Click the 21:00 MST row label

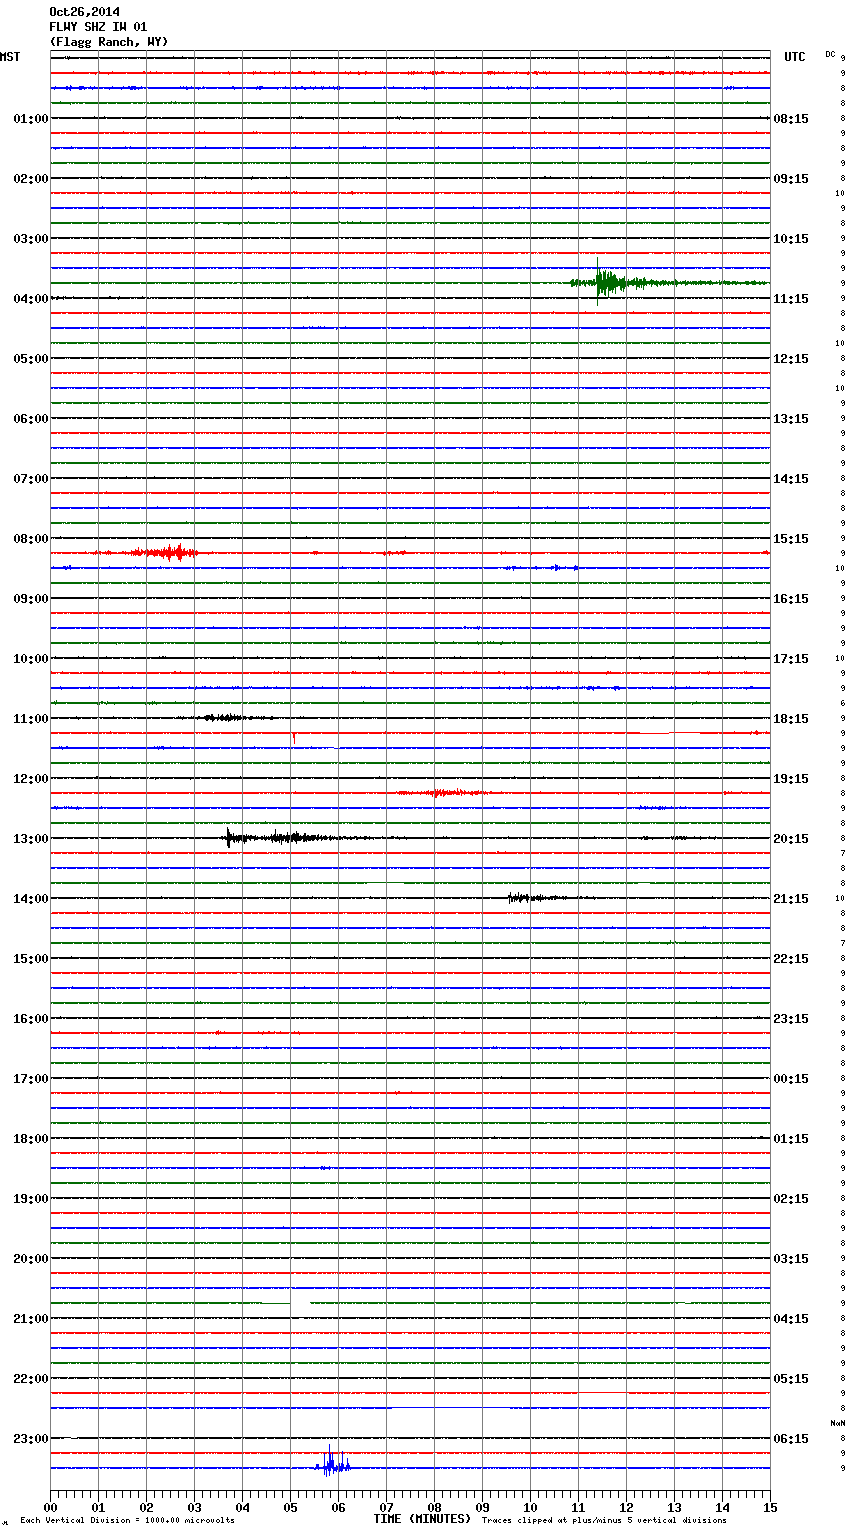click(x=31, y=1319)
